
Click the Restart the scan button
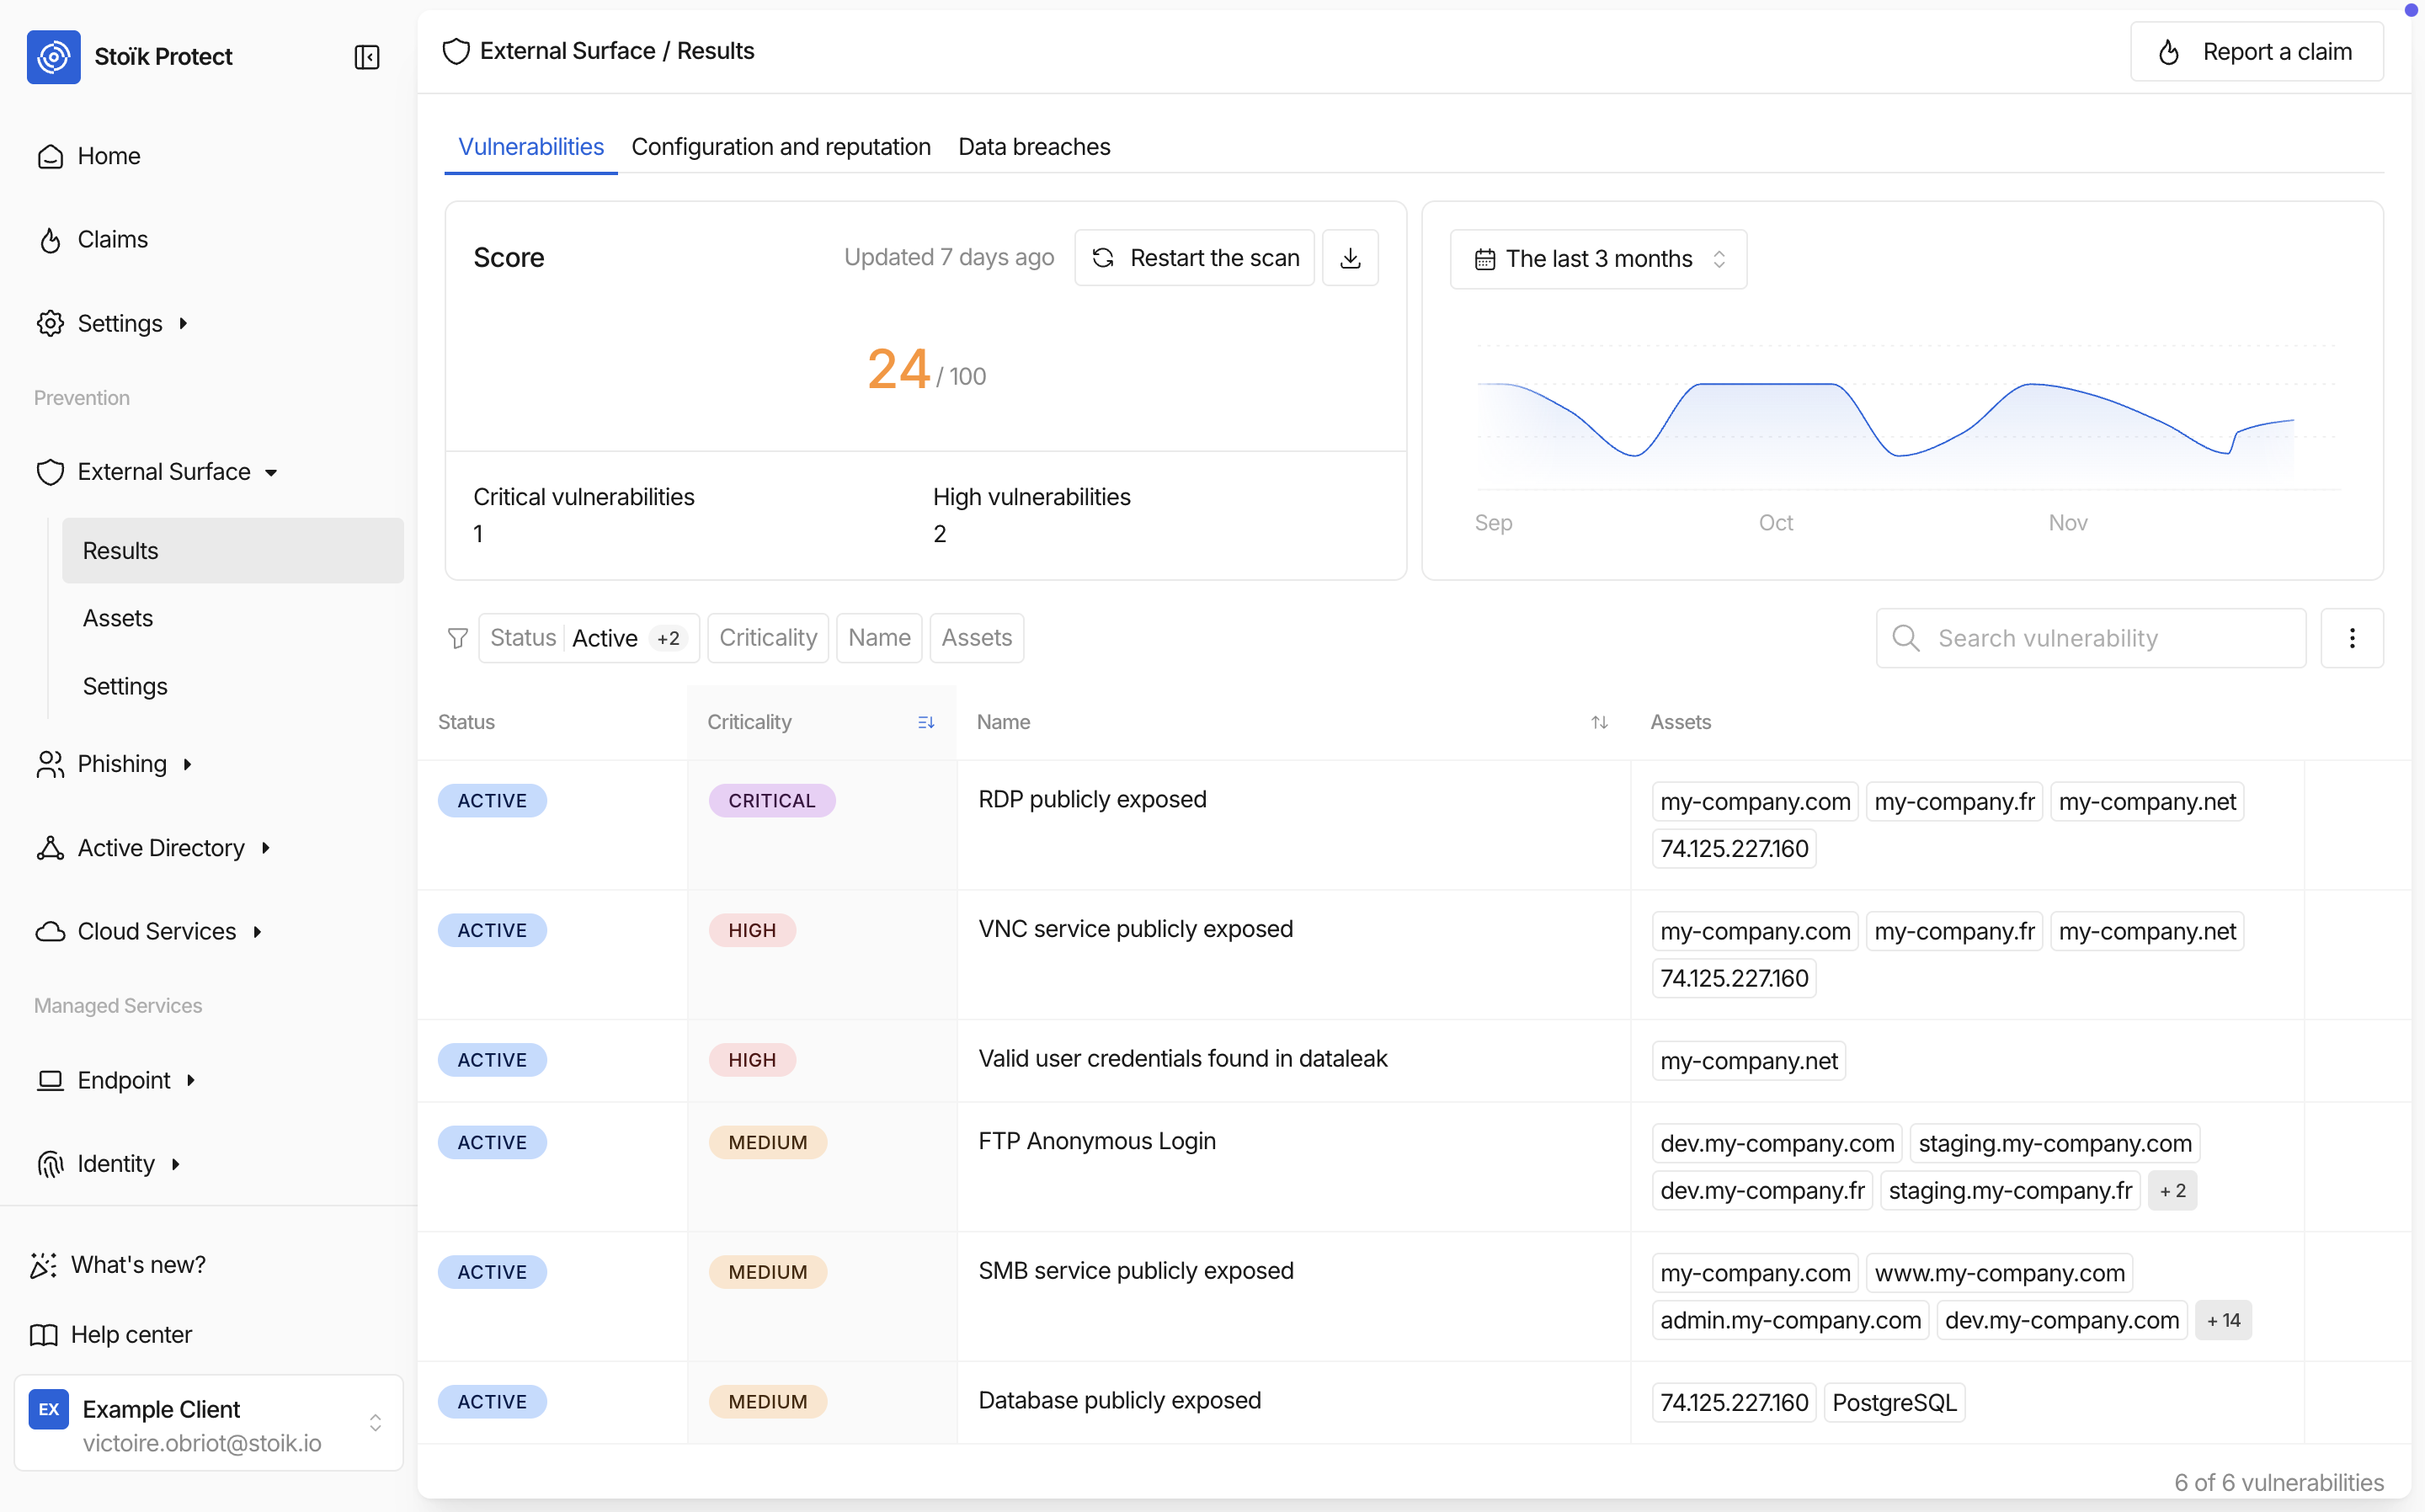pyautogui.click(x=1194, y=258)
